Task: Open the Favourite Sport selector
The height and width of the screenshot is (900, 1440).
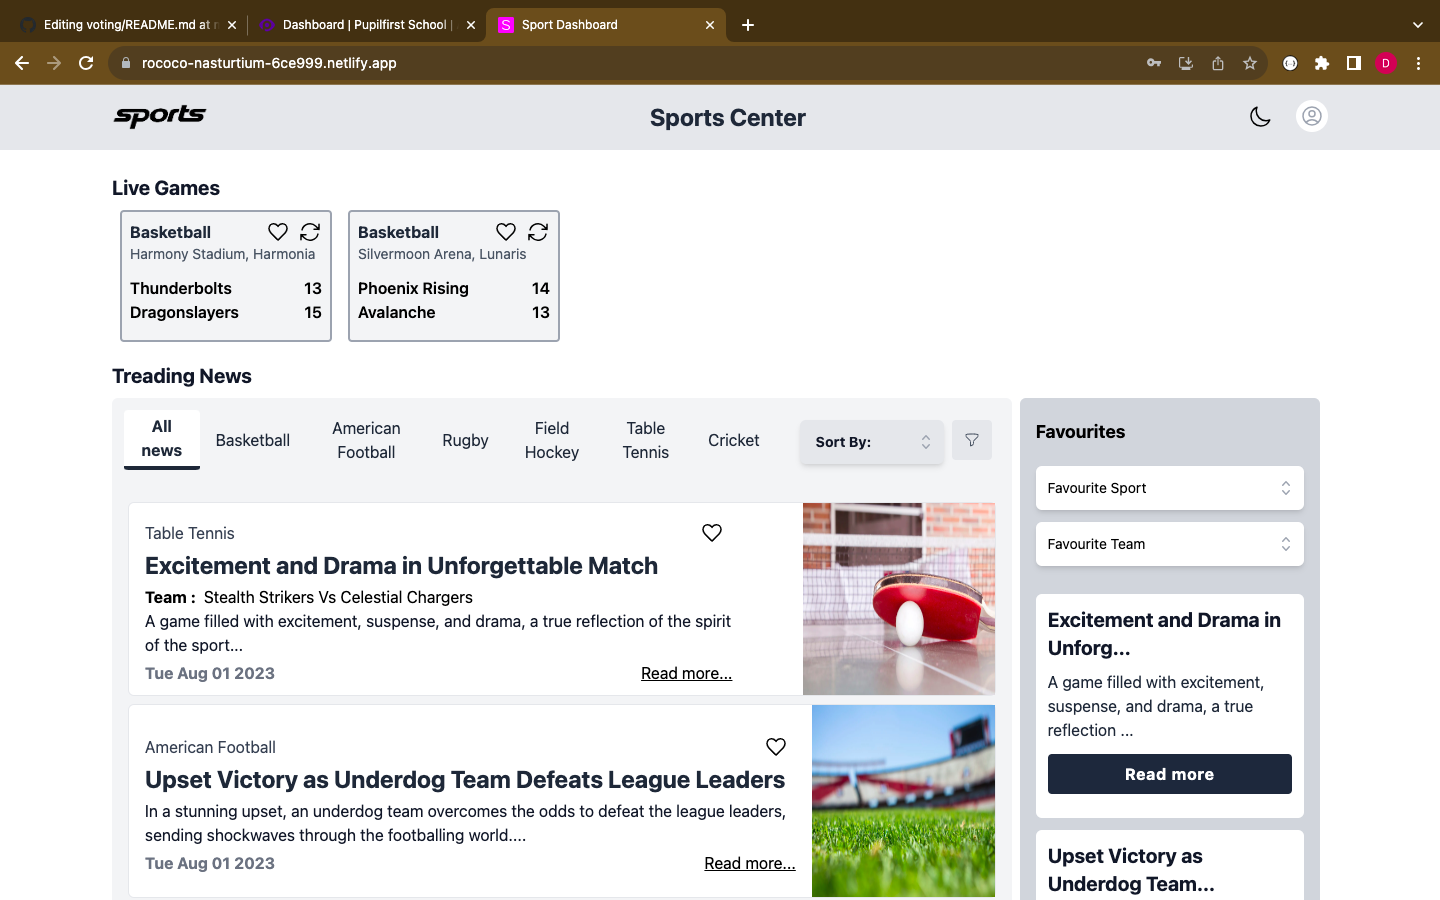Action: pos(1169,488)
